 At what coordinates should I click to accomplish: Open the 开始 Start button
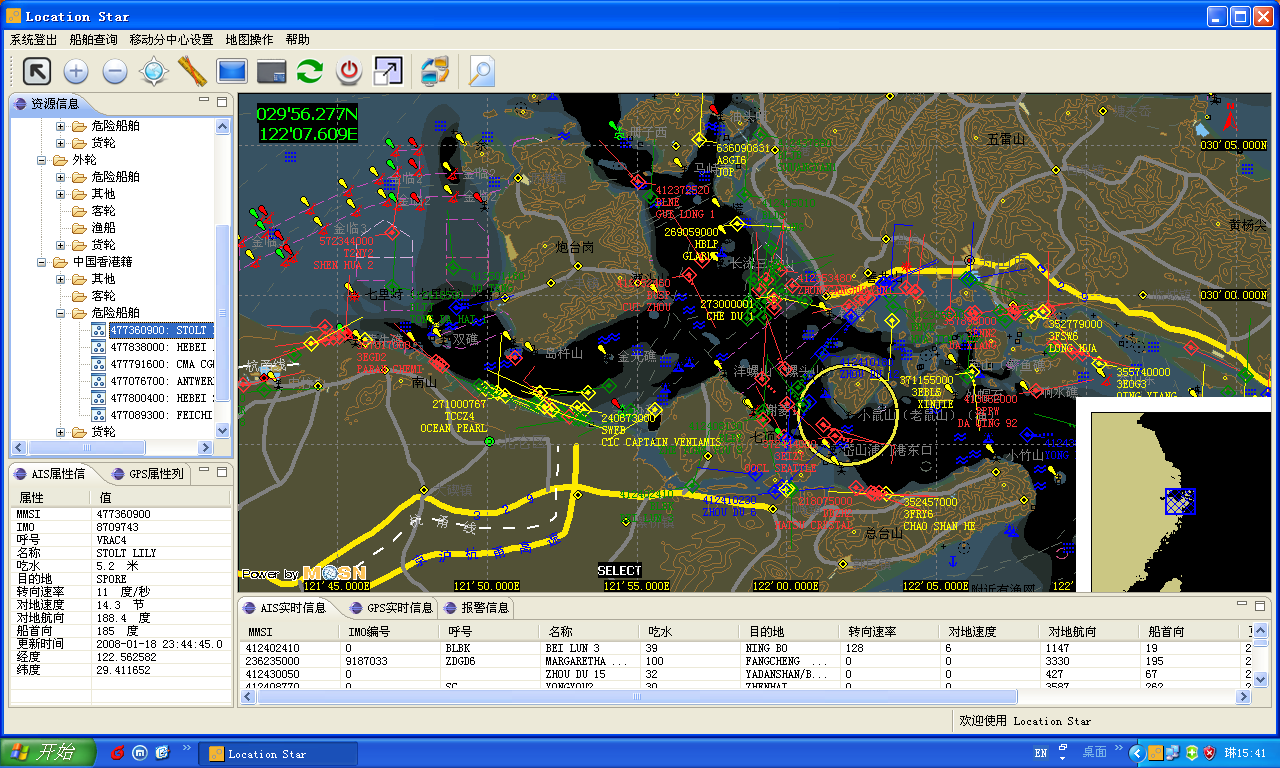[48, 752]
